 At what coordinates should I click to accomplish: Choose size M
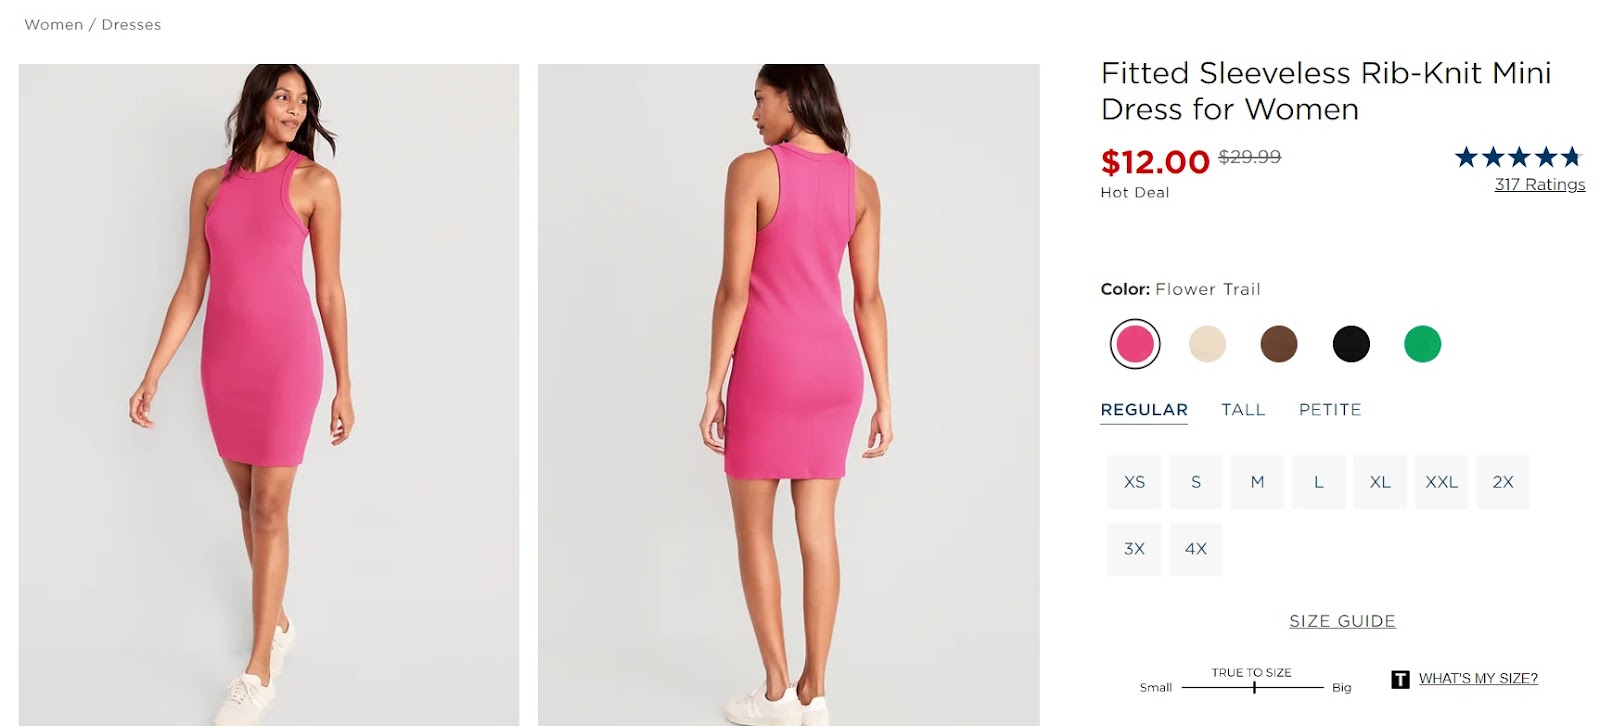point(1257,482)
